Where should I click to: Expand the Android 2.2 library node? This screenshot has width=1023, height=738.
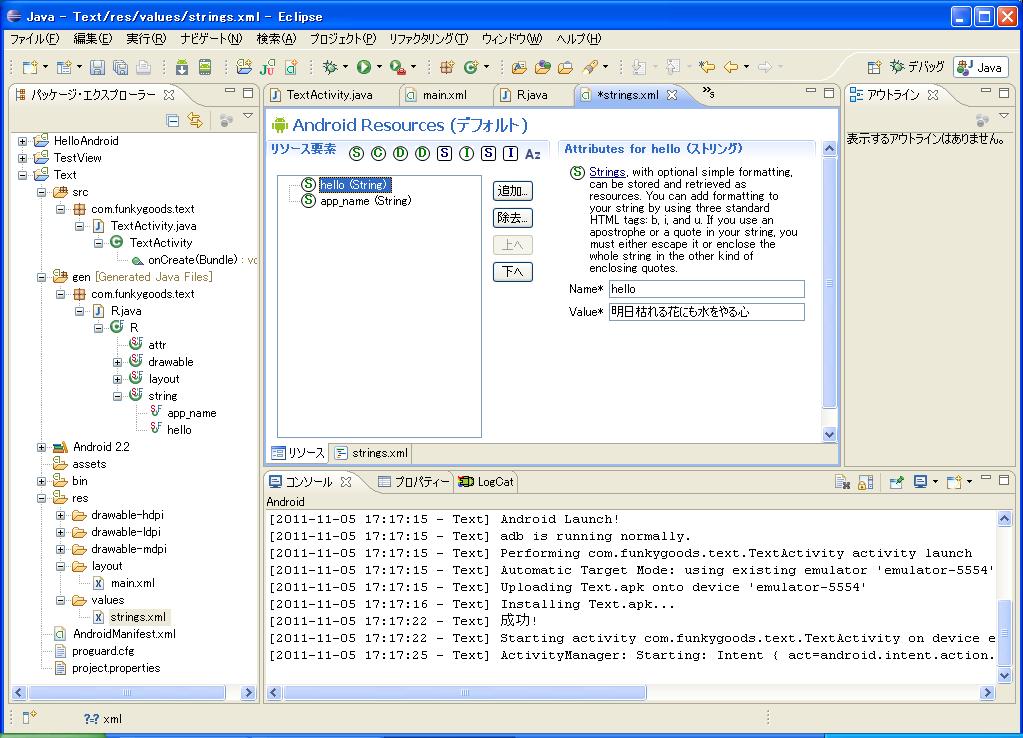click(42, 447)
